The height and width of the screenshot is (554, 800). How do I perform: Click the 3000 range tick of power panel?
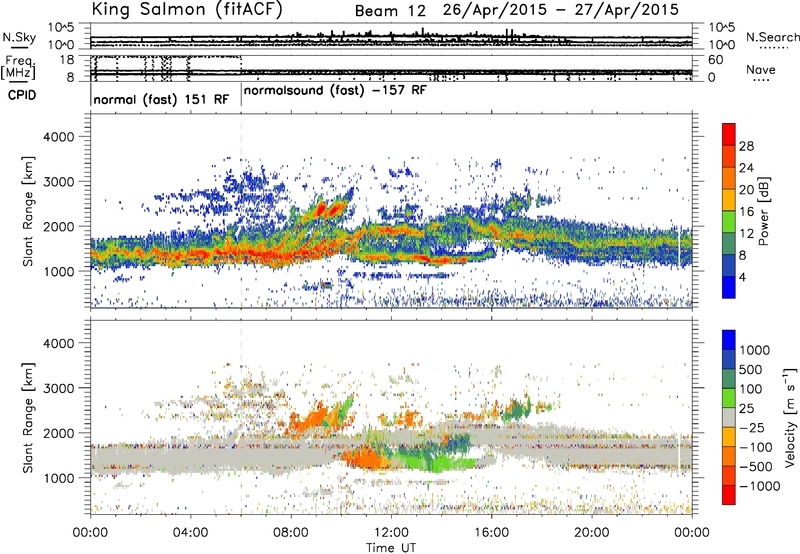point(58,182)
